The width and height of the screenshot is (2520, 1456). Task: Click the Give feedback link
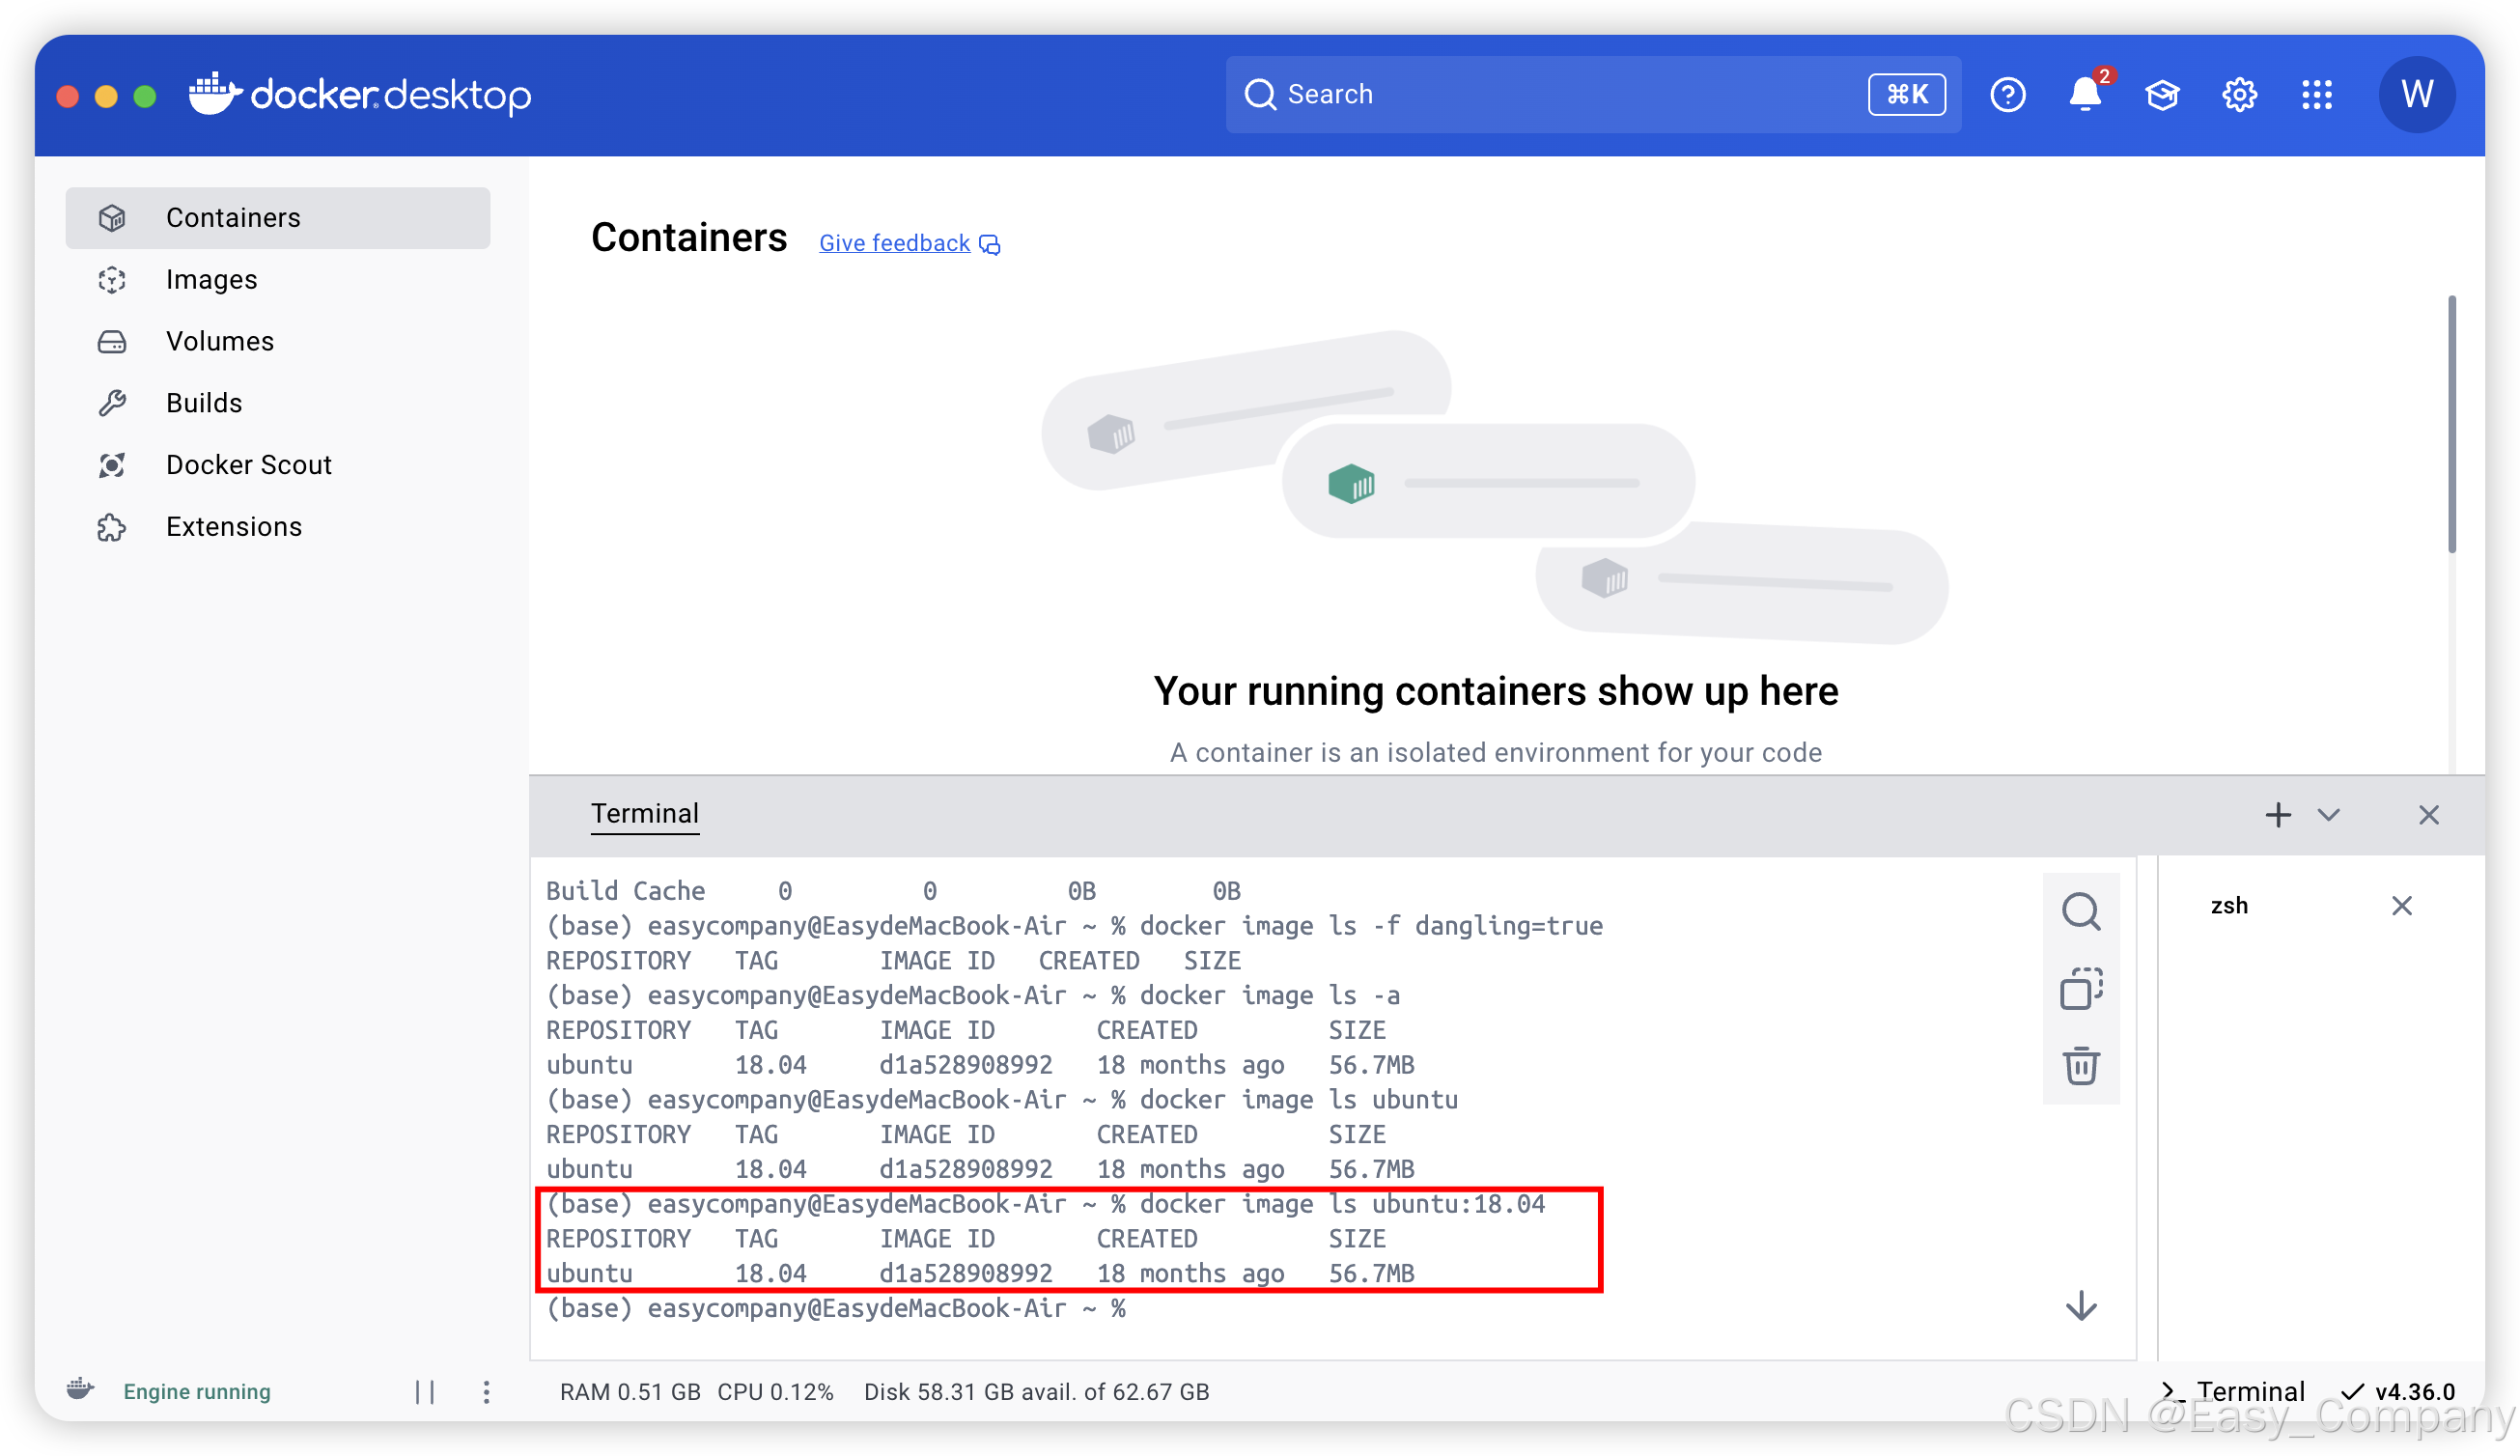(x=894, y=243)
